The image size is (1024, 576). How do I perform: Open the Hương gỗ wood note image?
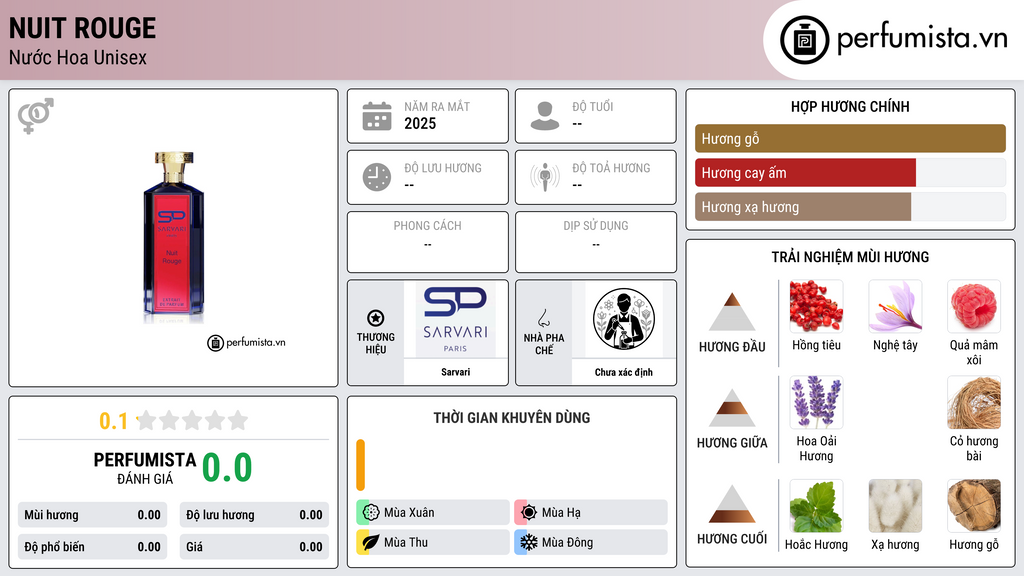[x=974, y=506]
